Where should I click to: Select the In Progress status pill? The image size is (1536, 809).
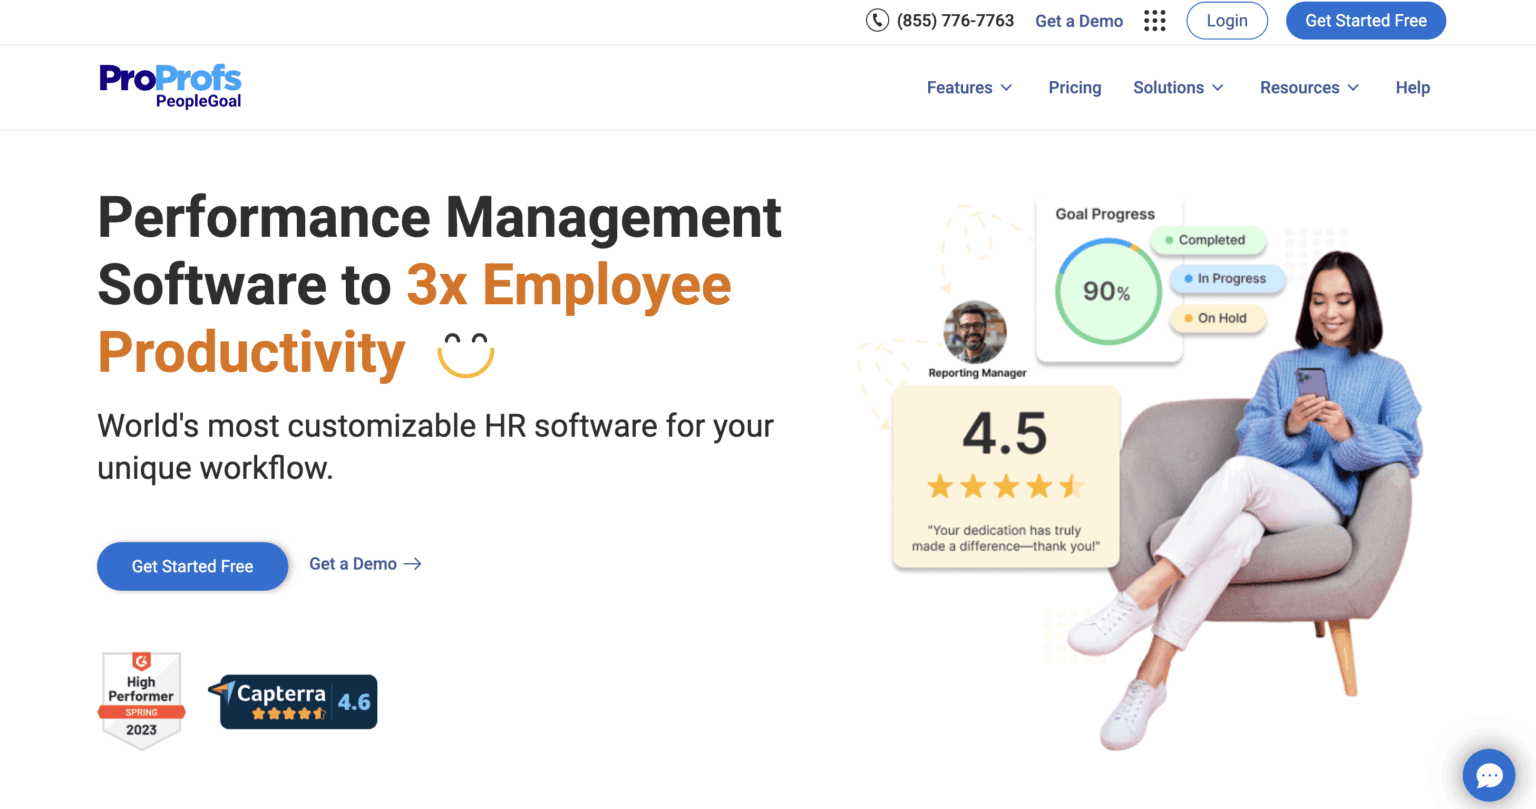point(1227,279)
